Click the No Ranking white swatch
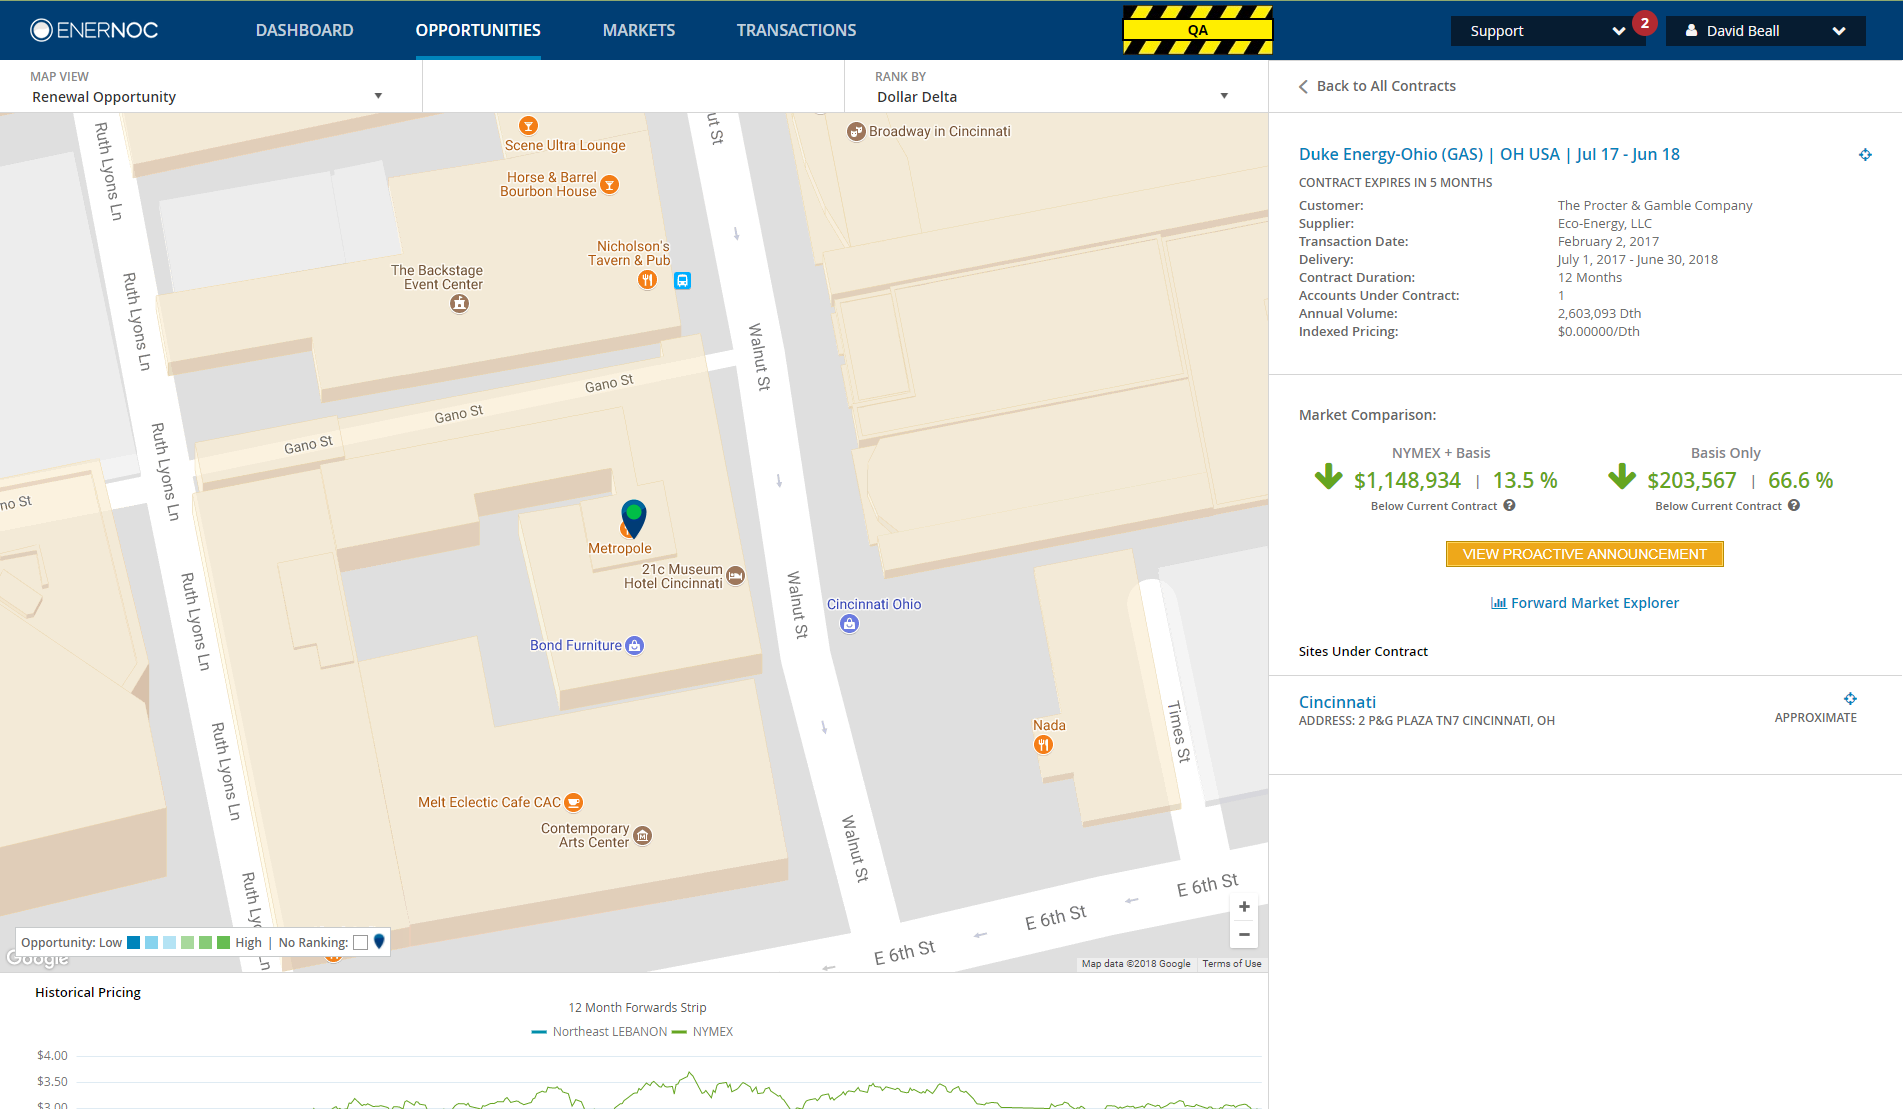This screenshot has width=1903, height=1109. pos(361,942)
